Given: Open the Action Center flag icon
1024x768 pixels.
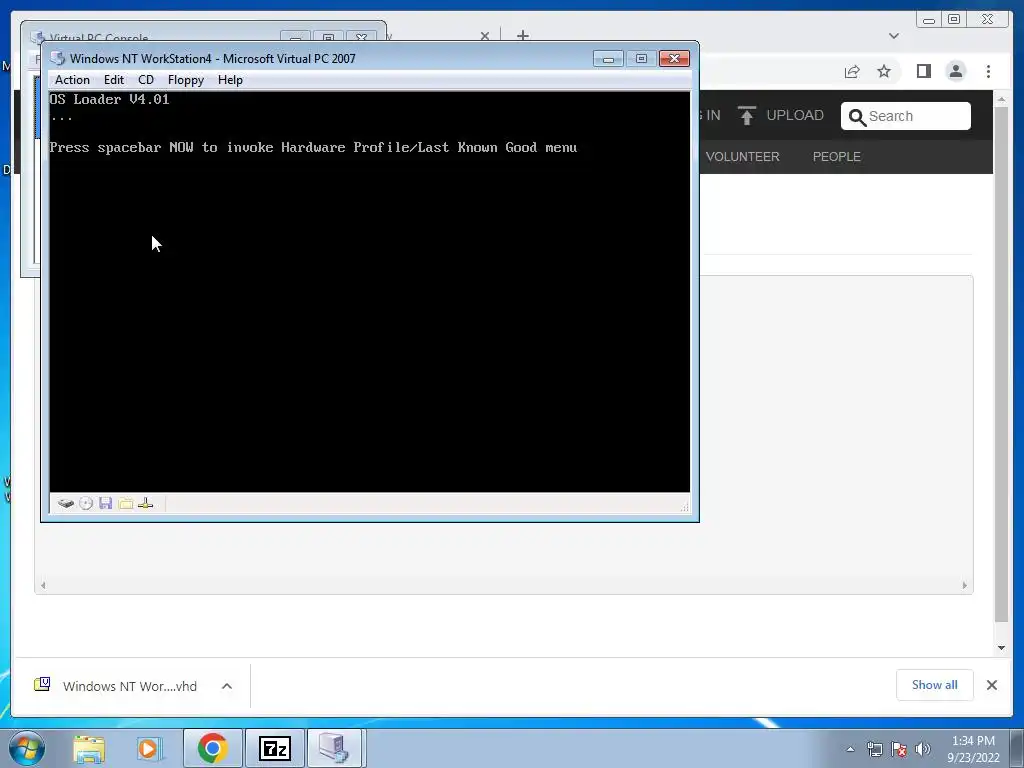Looking at the screenshot, I should click(899, 749).
